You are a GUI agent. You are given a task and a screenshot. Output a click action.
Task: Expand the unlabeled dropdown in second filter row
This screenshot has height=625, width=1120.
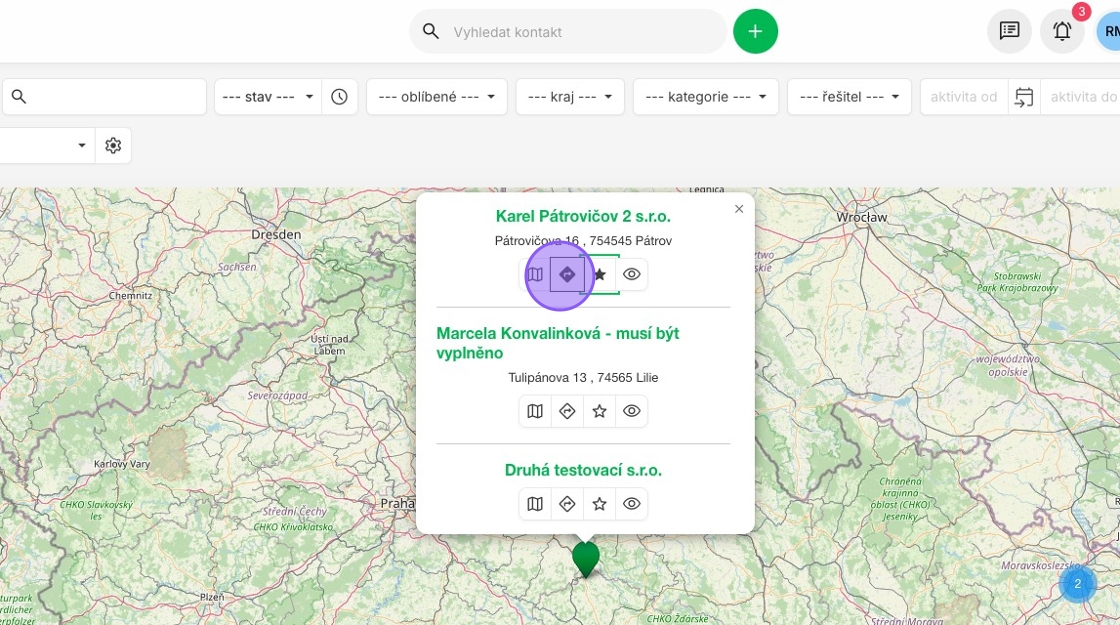(47, 145)
